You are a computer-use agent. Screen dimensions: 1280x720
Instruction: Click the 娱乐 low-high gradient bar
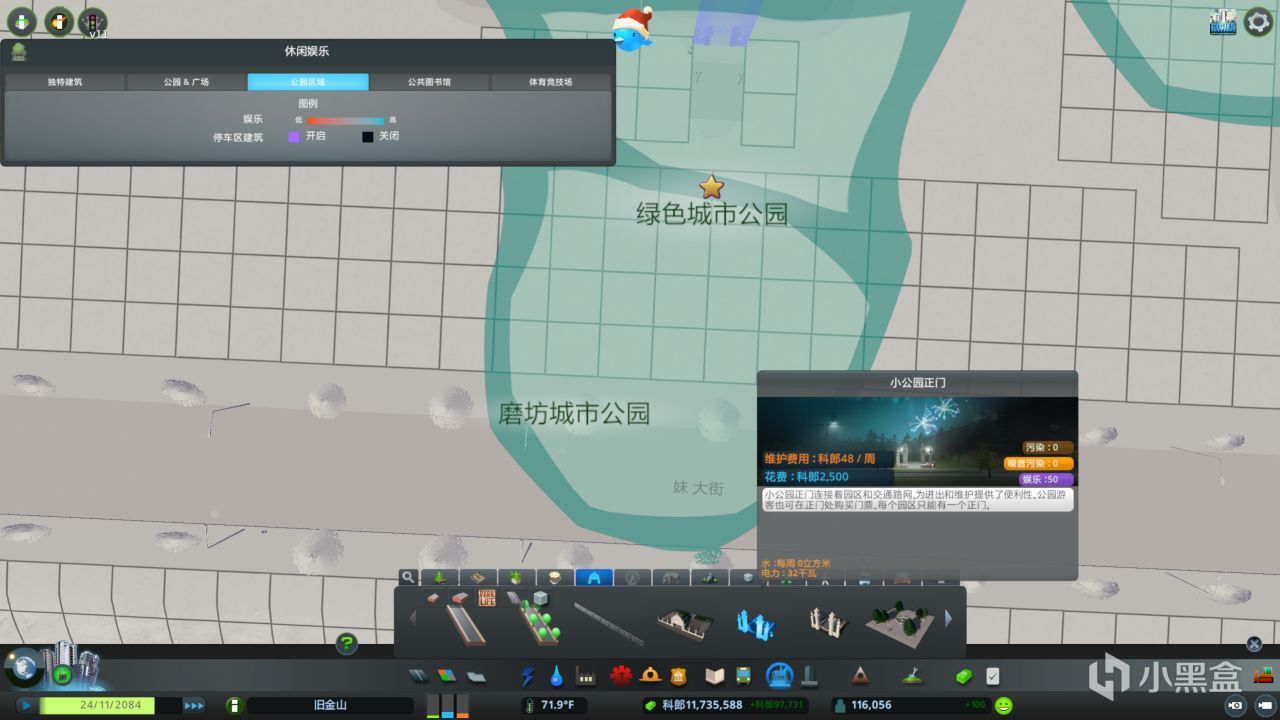[x=345, y=120]
